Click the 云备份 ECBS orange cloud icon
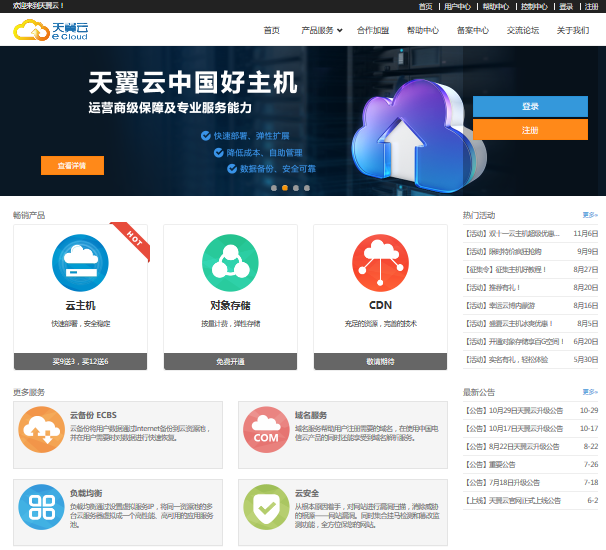 click(x=41, y=429)
